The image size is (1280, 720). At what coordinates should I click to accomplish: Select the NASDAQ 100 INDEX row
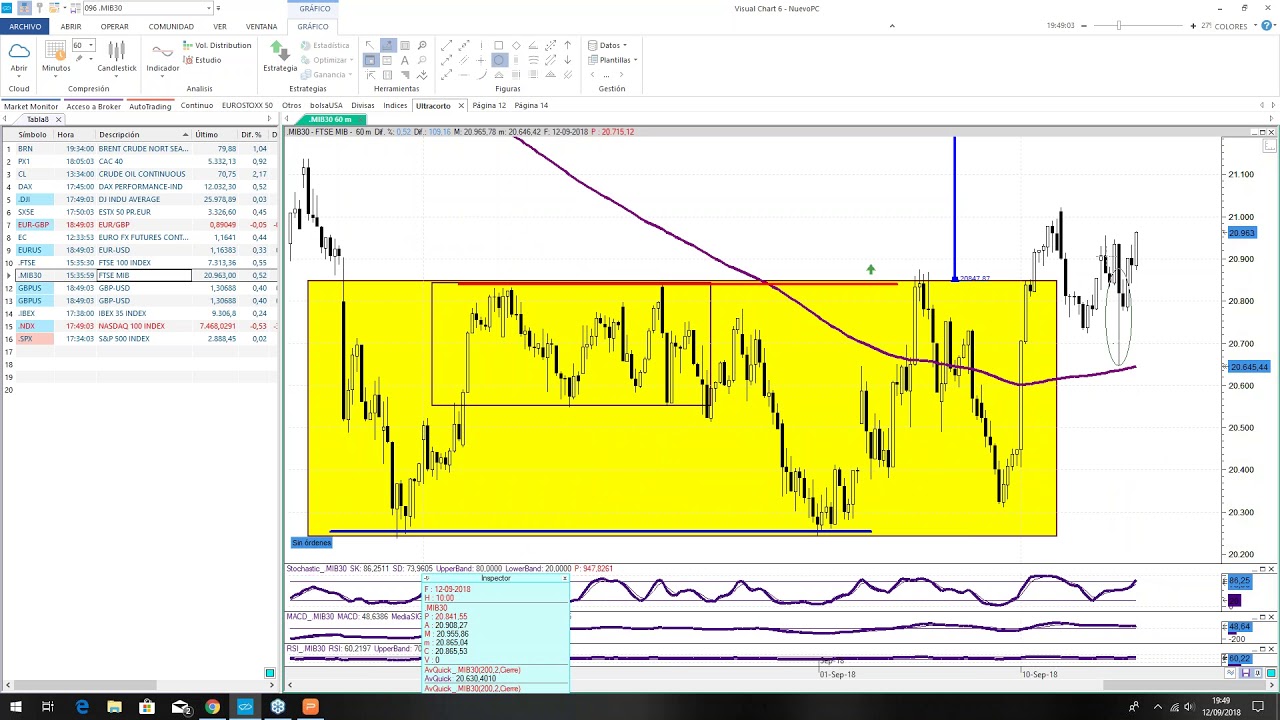pos(140,326)
